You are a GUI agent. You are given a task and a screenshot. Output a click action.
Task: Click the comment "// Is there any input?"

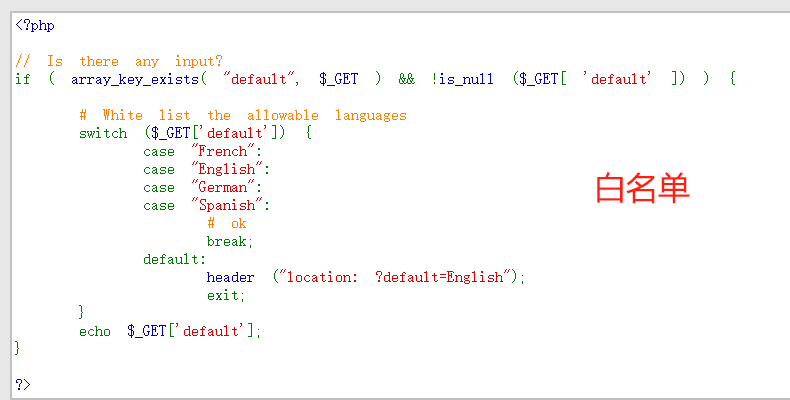[x=119, y=61]
